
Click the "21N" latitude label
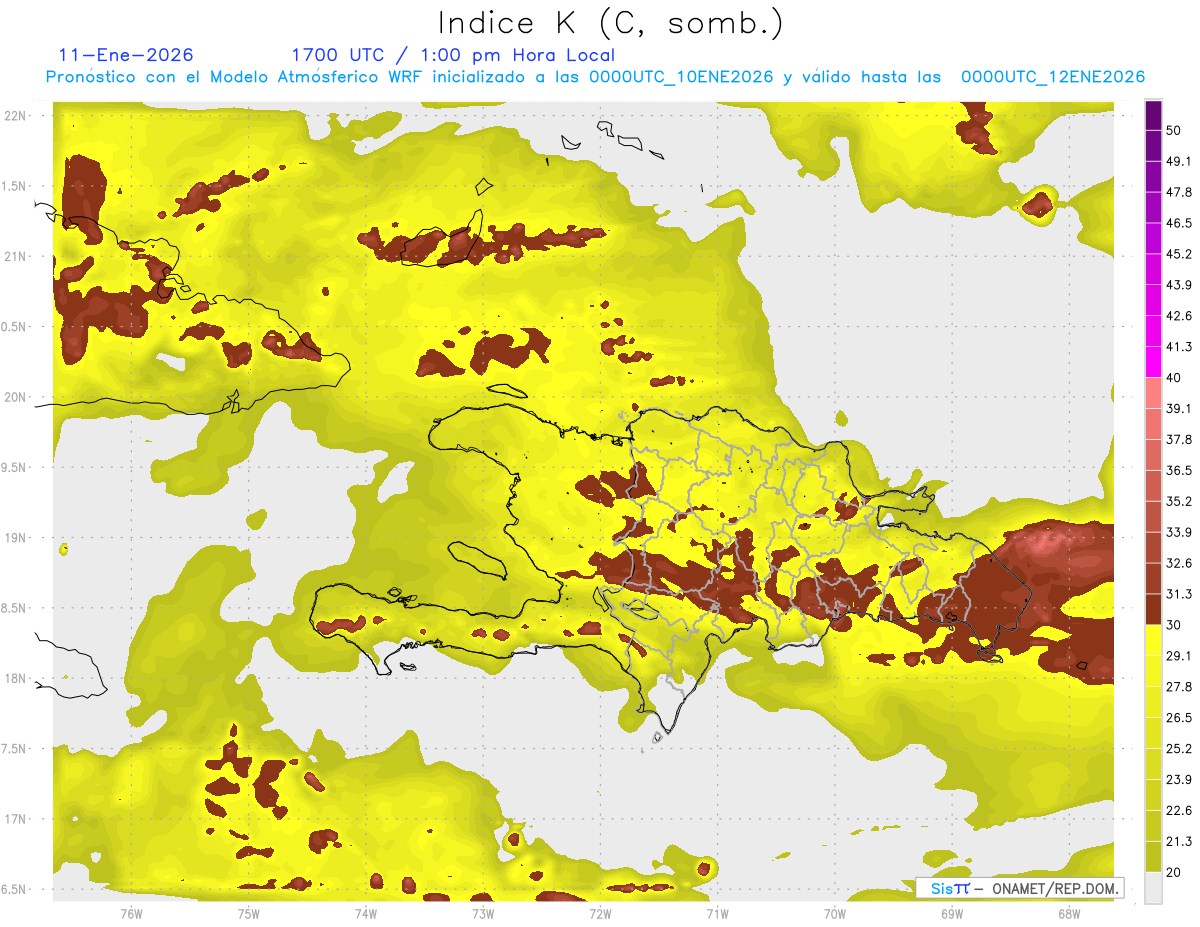click(15, 256)
